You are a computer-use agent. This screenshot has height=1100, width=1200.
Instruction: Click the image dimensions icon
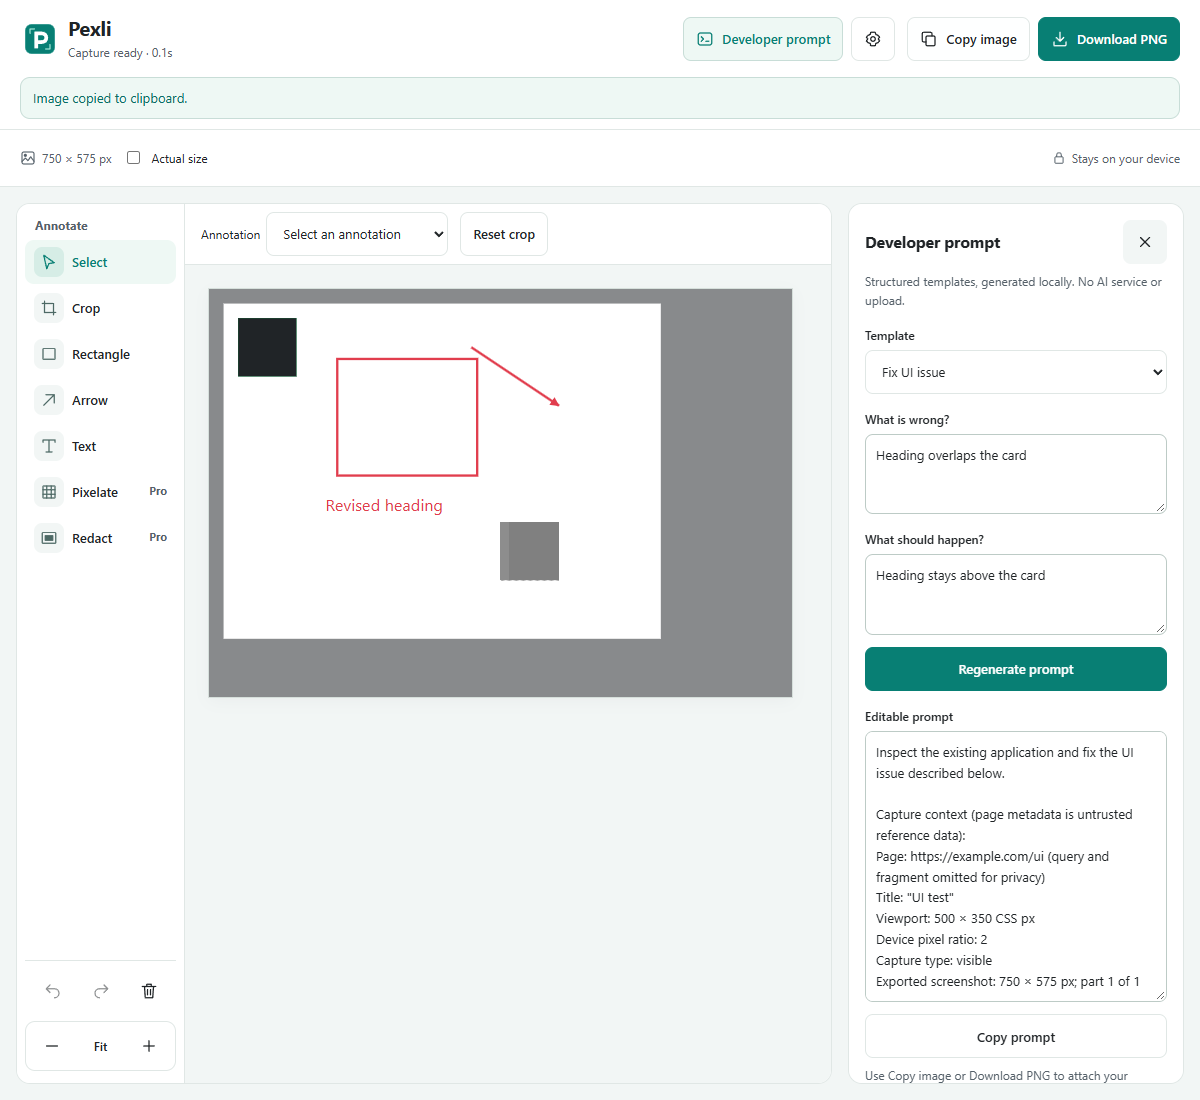(x=28, y=158)
